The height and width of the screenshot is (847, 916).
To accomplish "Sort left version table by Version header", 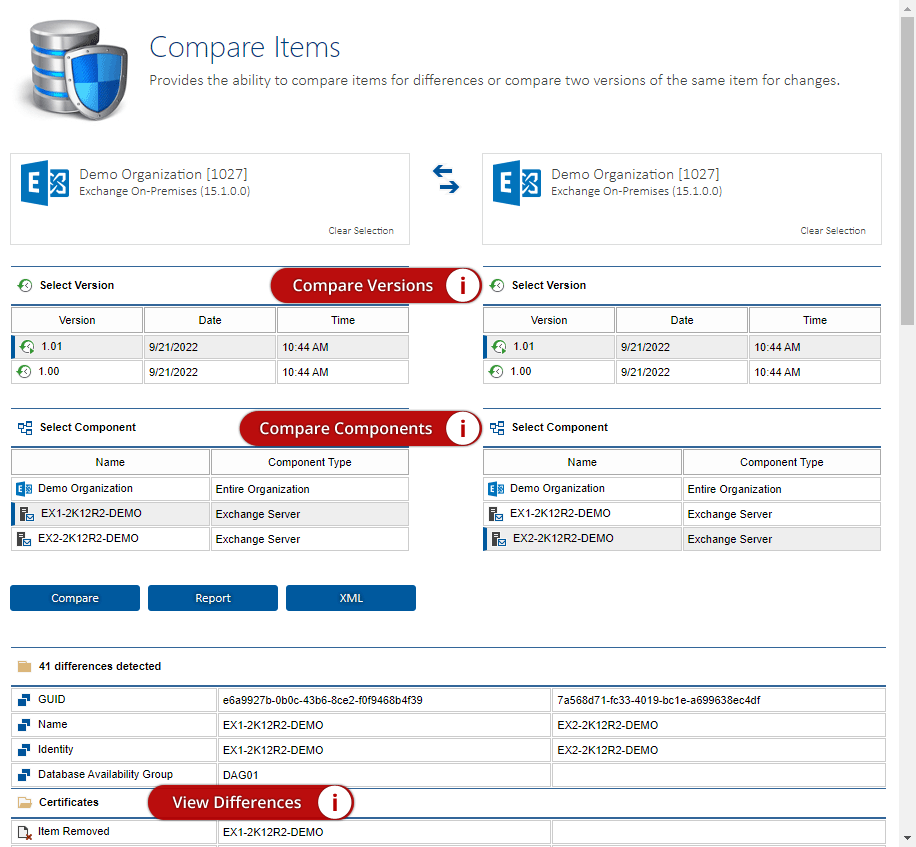I will pos(77,320).
